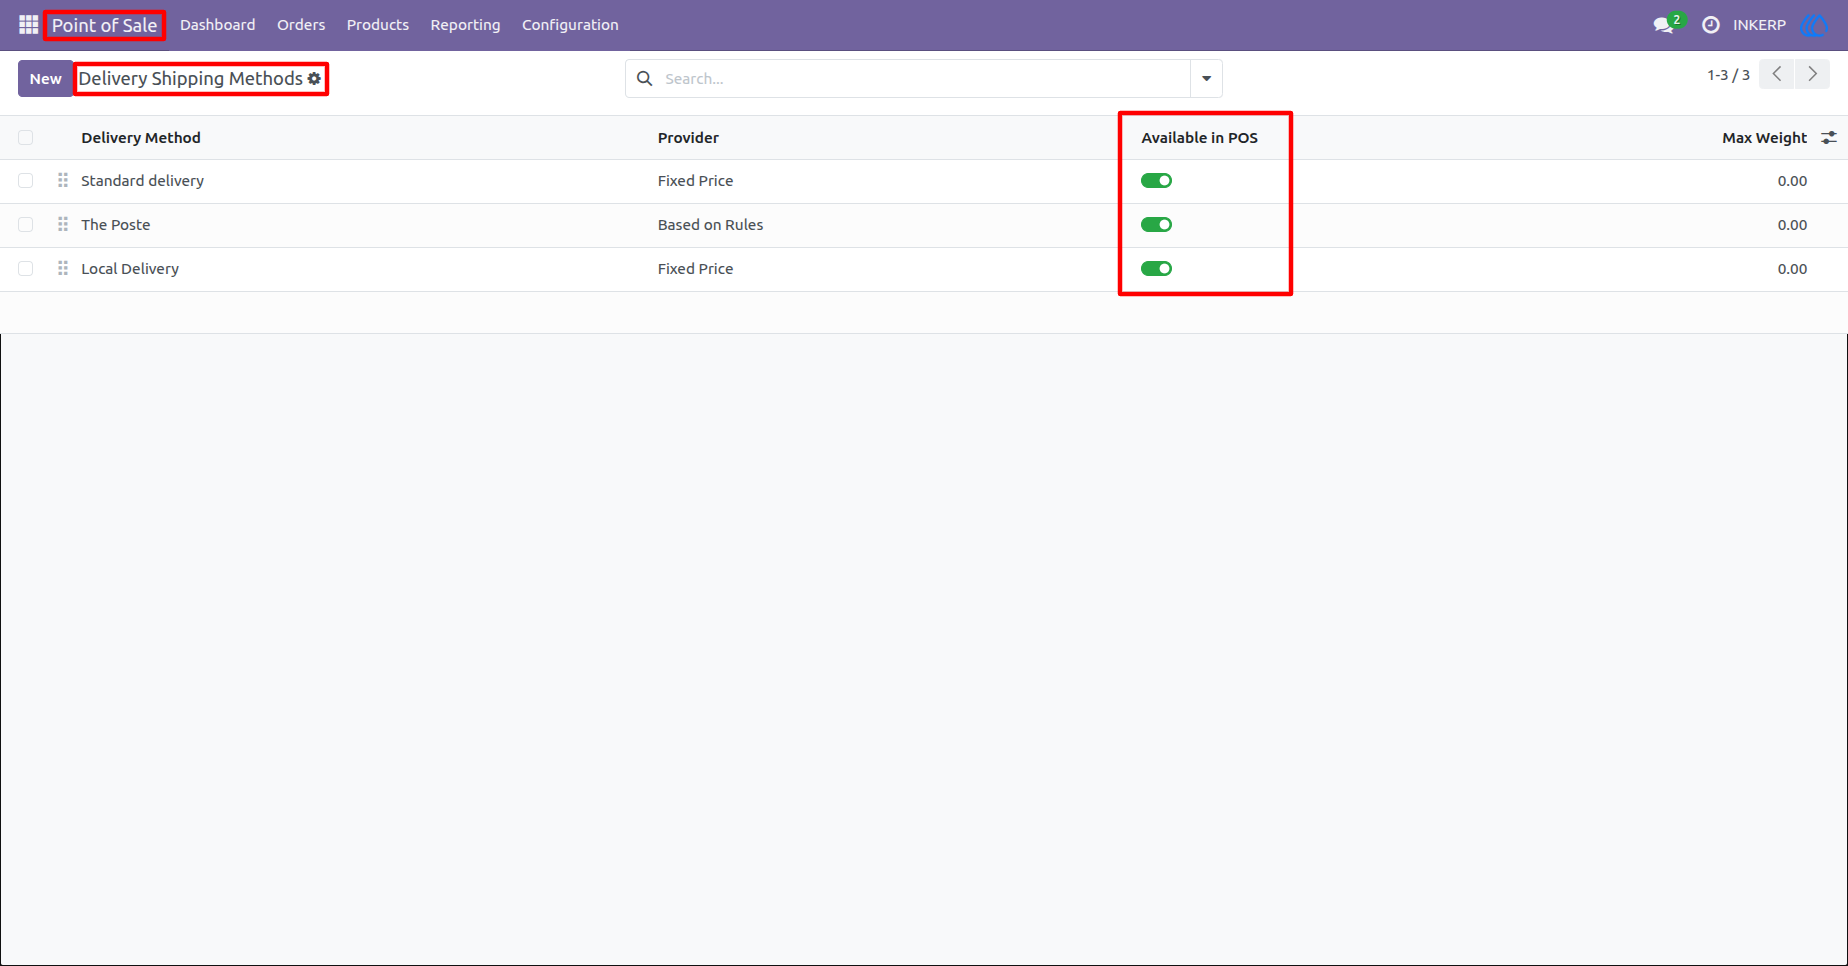Screen dimensions: 1848x966
Task: Create a New delivery method
Action: click(x=45, y=78)
